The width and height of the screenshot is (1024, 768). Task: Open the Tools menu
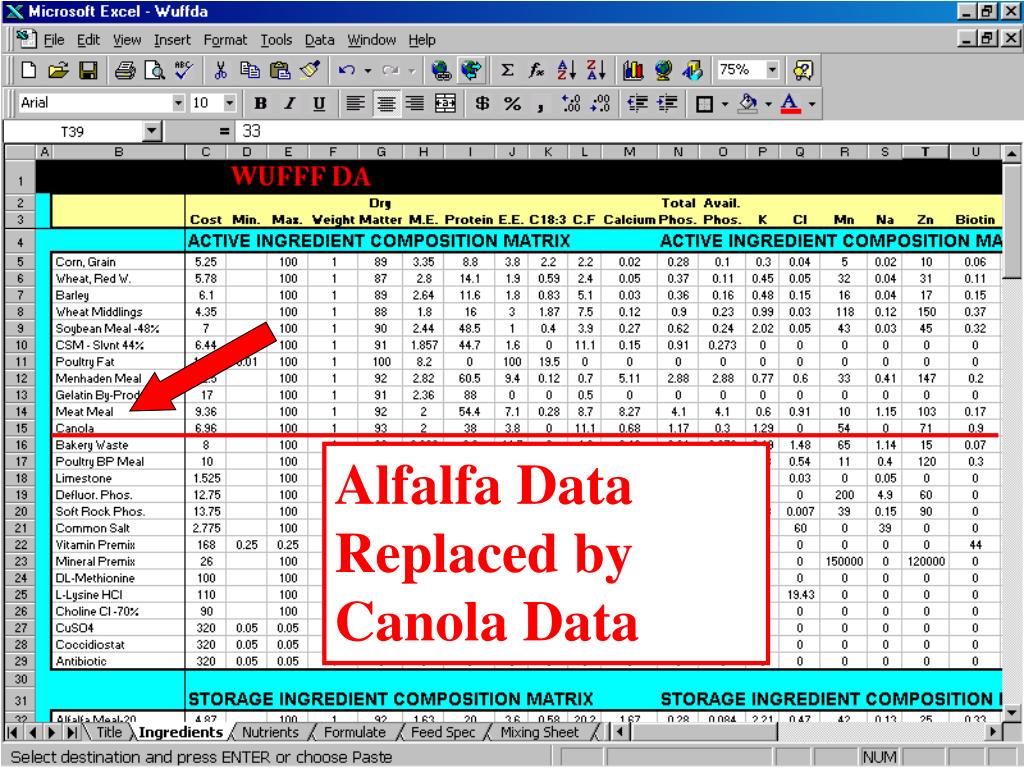point(276,40)
